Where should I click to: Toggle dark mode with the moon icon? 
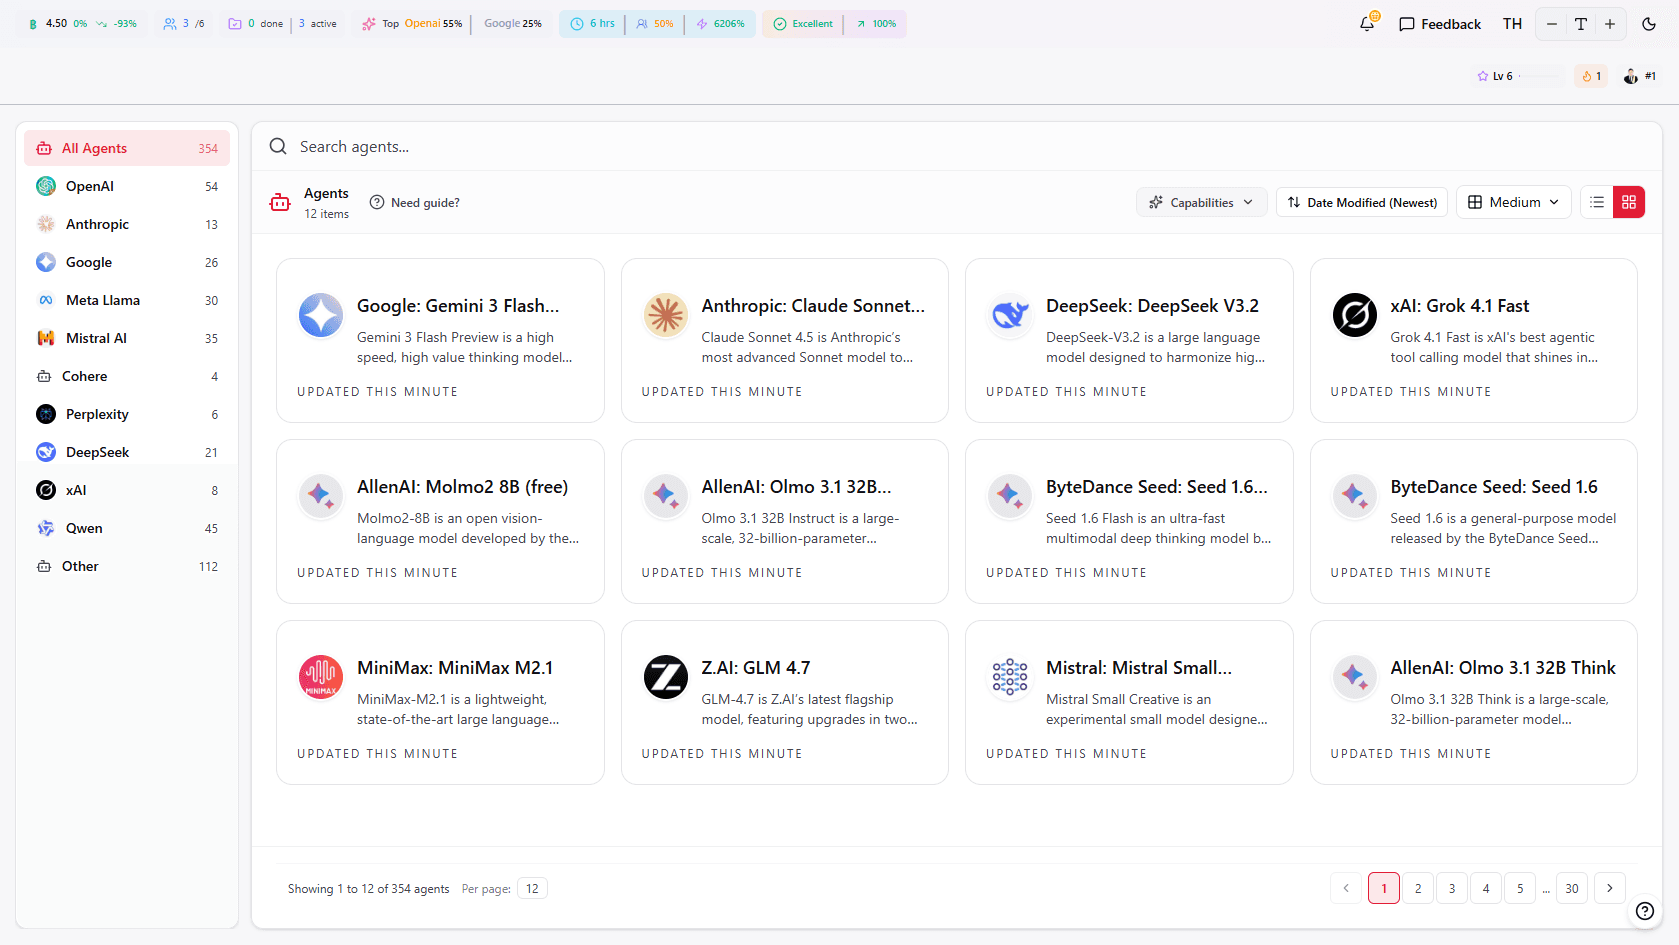click(1649, 24)
